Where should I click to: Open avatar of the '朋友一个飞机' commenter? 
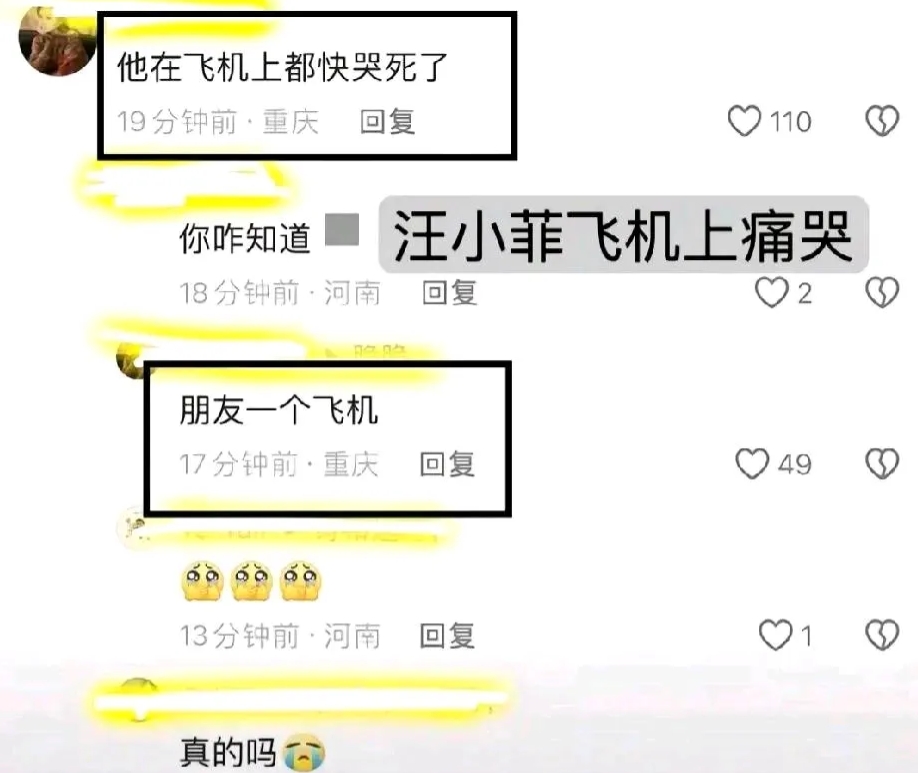click(131, 358)
